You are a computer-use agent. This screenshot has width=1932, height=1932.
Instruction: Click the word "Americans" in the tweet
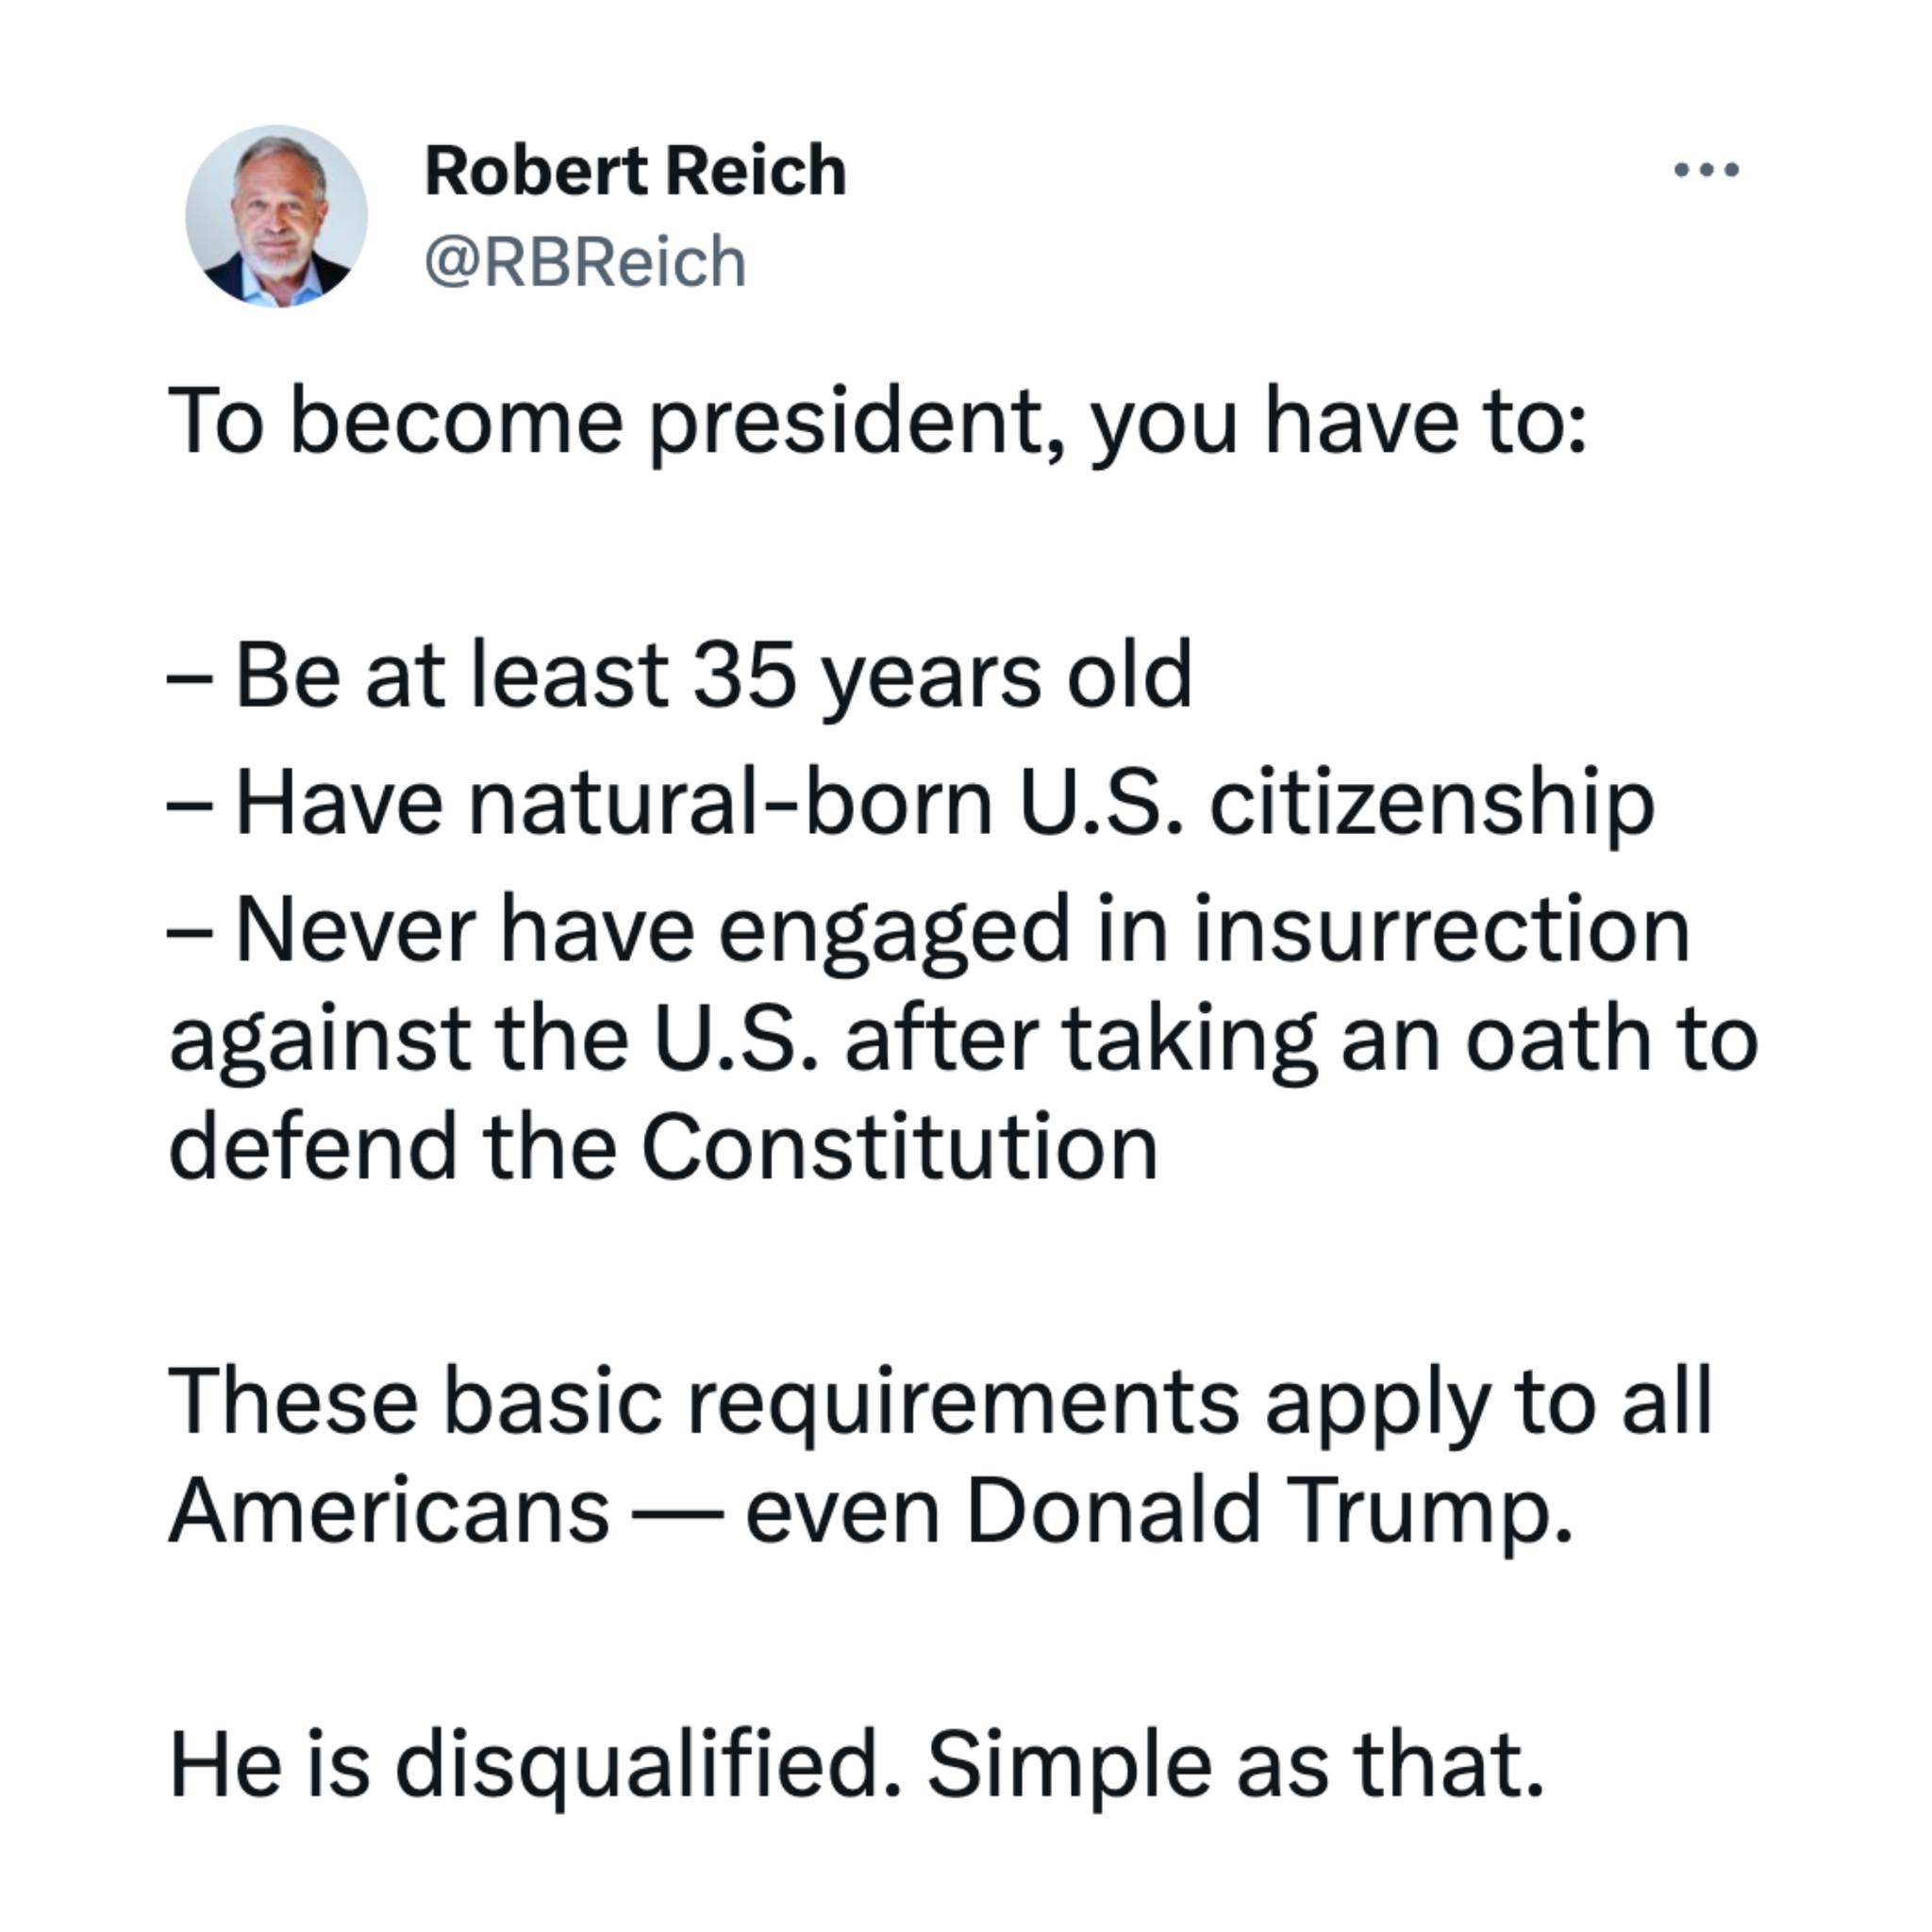pyautogui.click(x=388, y=1510)
